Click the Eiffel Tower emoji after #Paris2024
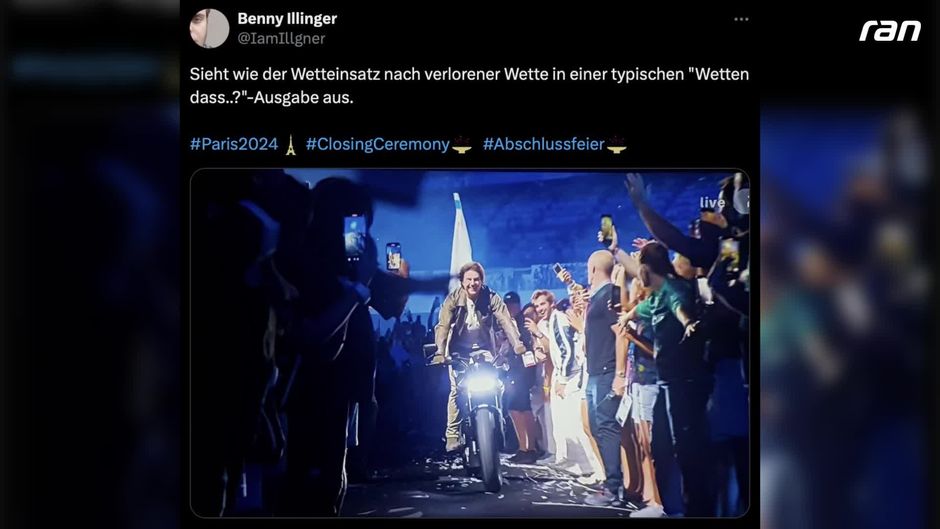Screen dimensions: 940x529 point(291,145)
